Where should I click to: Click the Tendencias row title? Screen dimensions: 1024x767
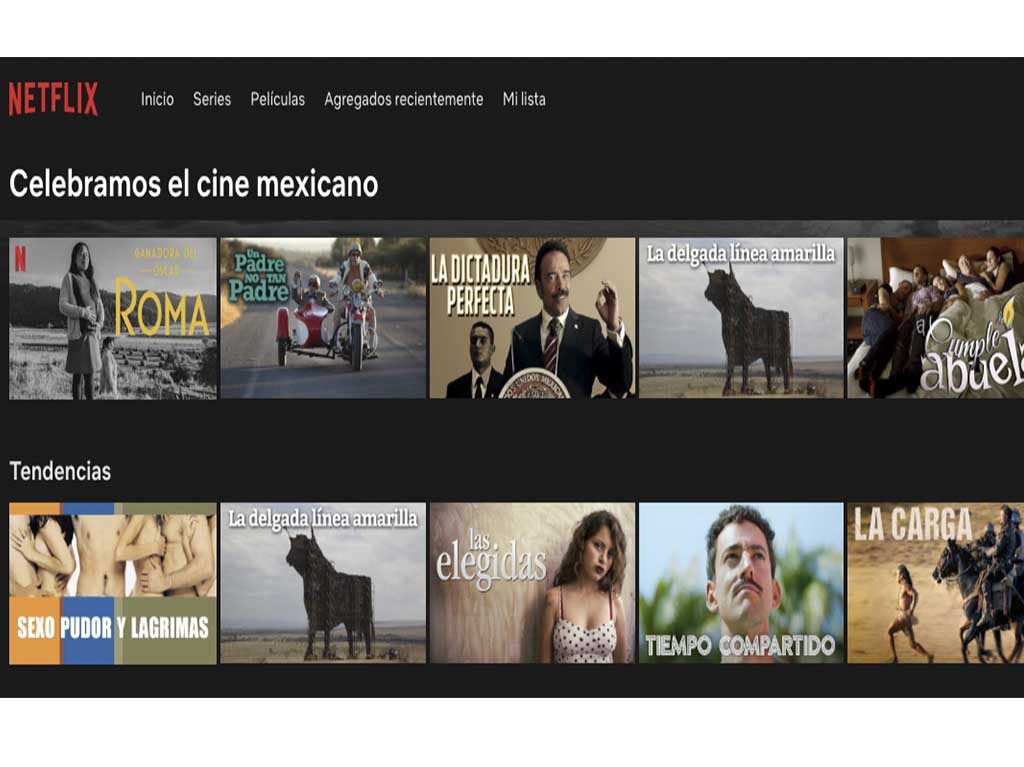(60, 471)
